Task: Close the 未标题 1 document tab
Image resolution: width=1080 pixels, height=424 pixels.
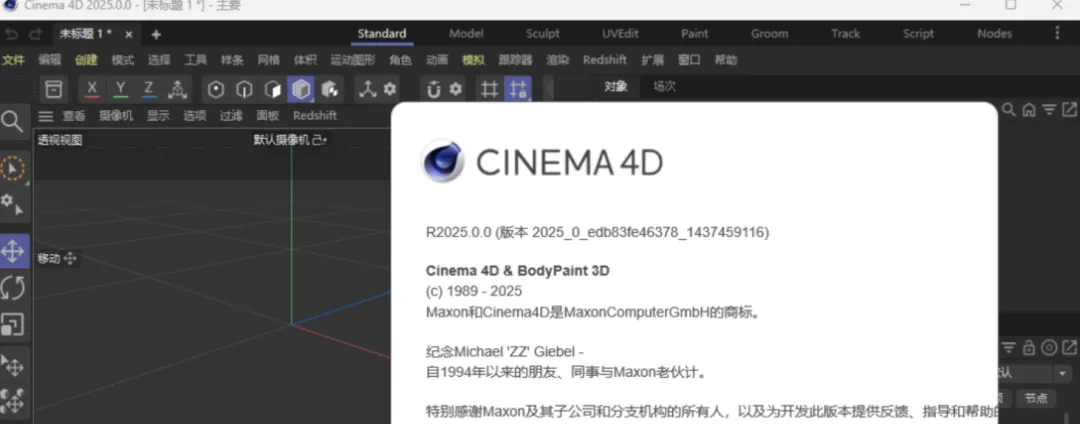Action: click(x=129, y=34)
